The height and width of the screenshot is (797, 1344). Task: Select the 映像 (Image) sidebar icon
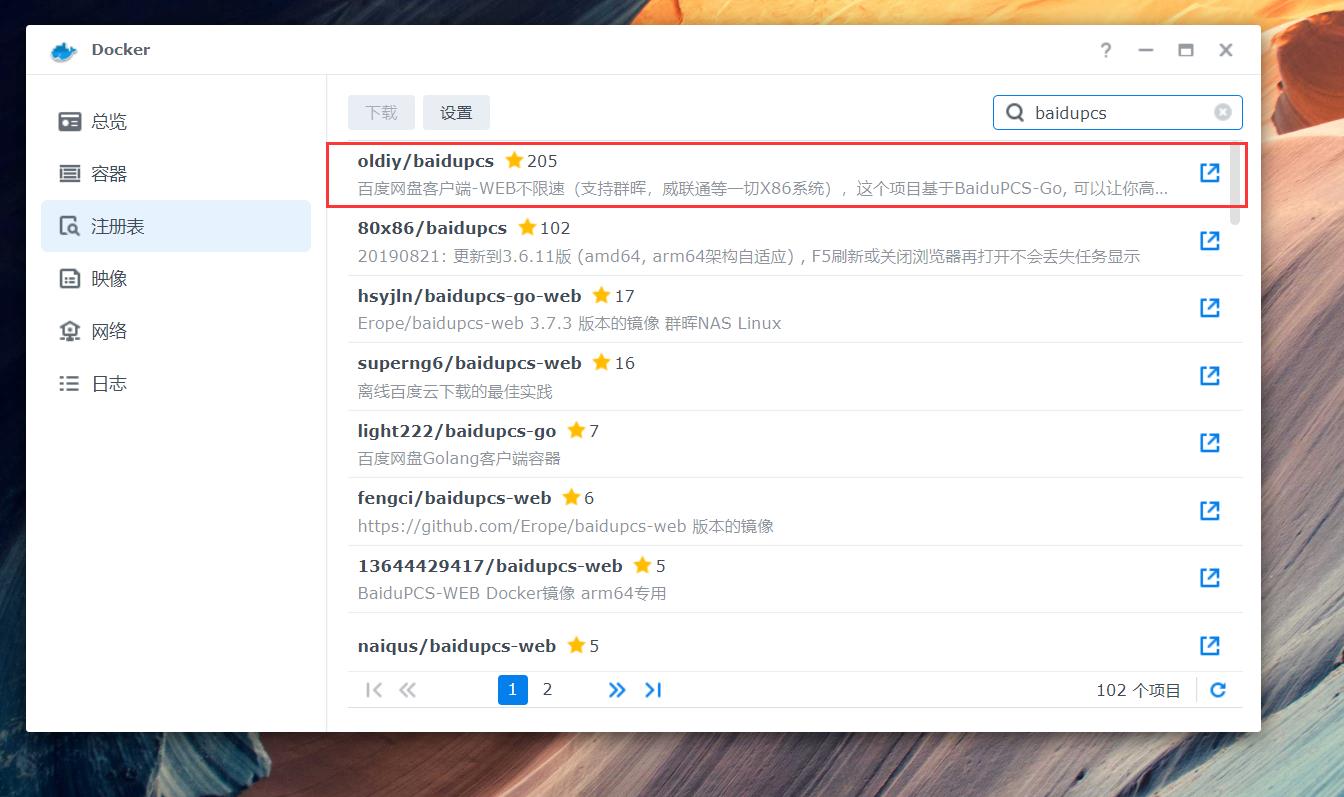click(x=108, y=278)
